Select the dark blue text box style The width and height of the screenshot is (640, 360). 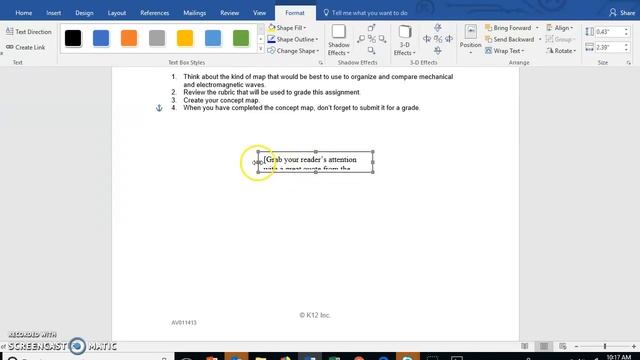point(101,38)
